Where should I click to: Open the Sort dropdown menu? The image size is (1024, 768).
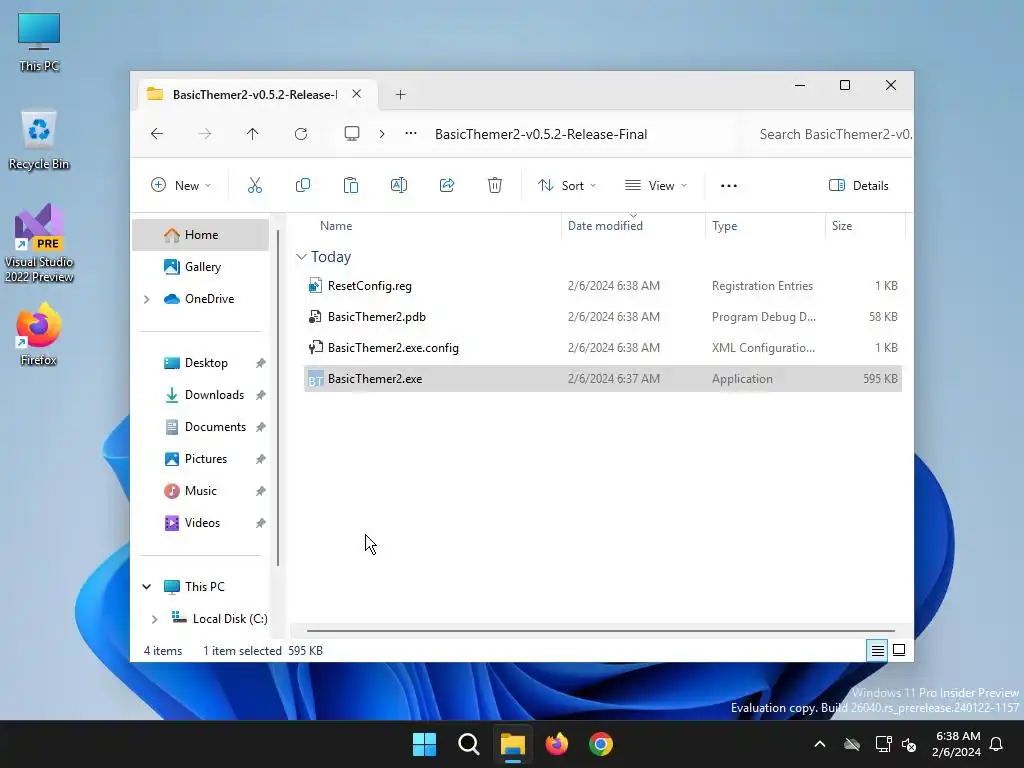click(566, 185)
